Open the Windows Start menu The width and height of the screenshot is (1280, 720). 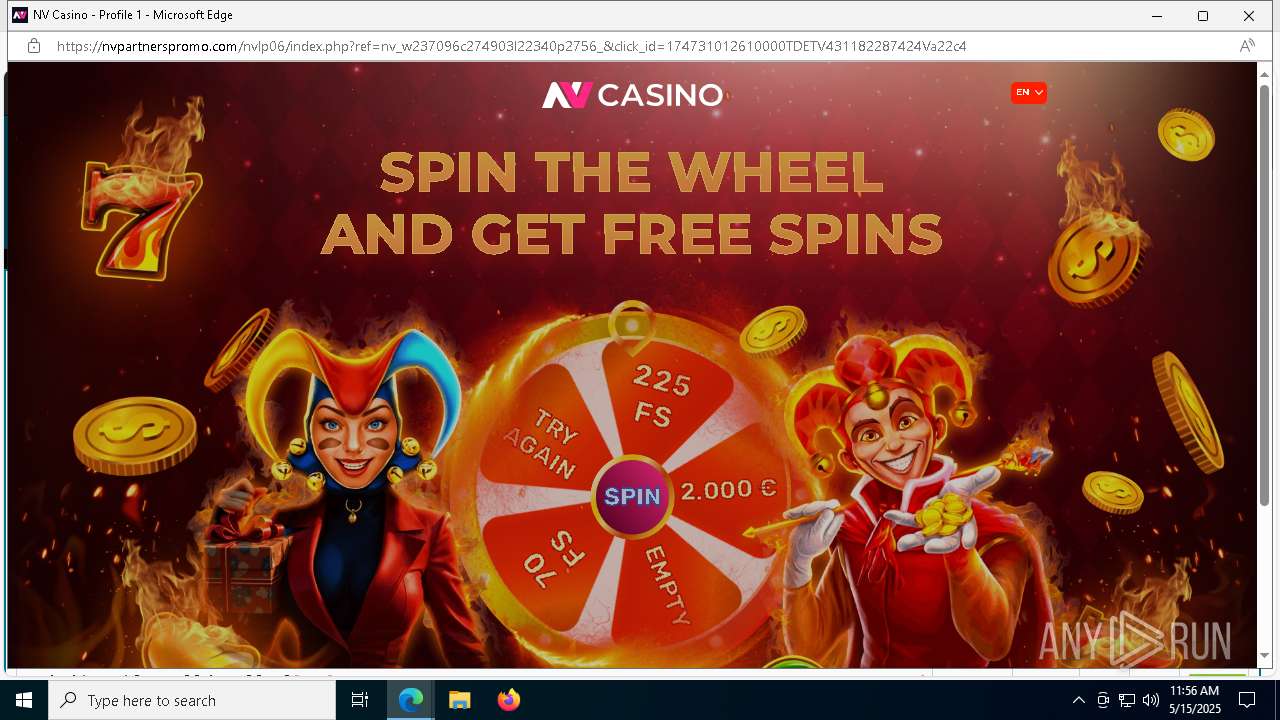click(24, 700)
